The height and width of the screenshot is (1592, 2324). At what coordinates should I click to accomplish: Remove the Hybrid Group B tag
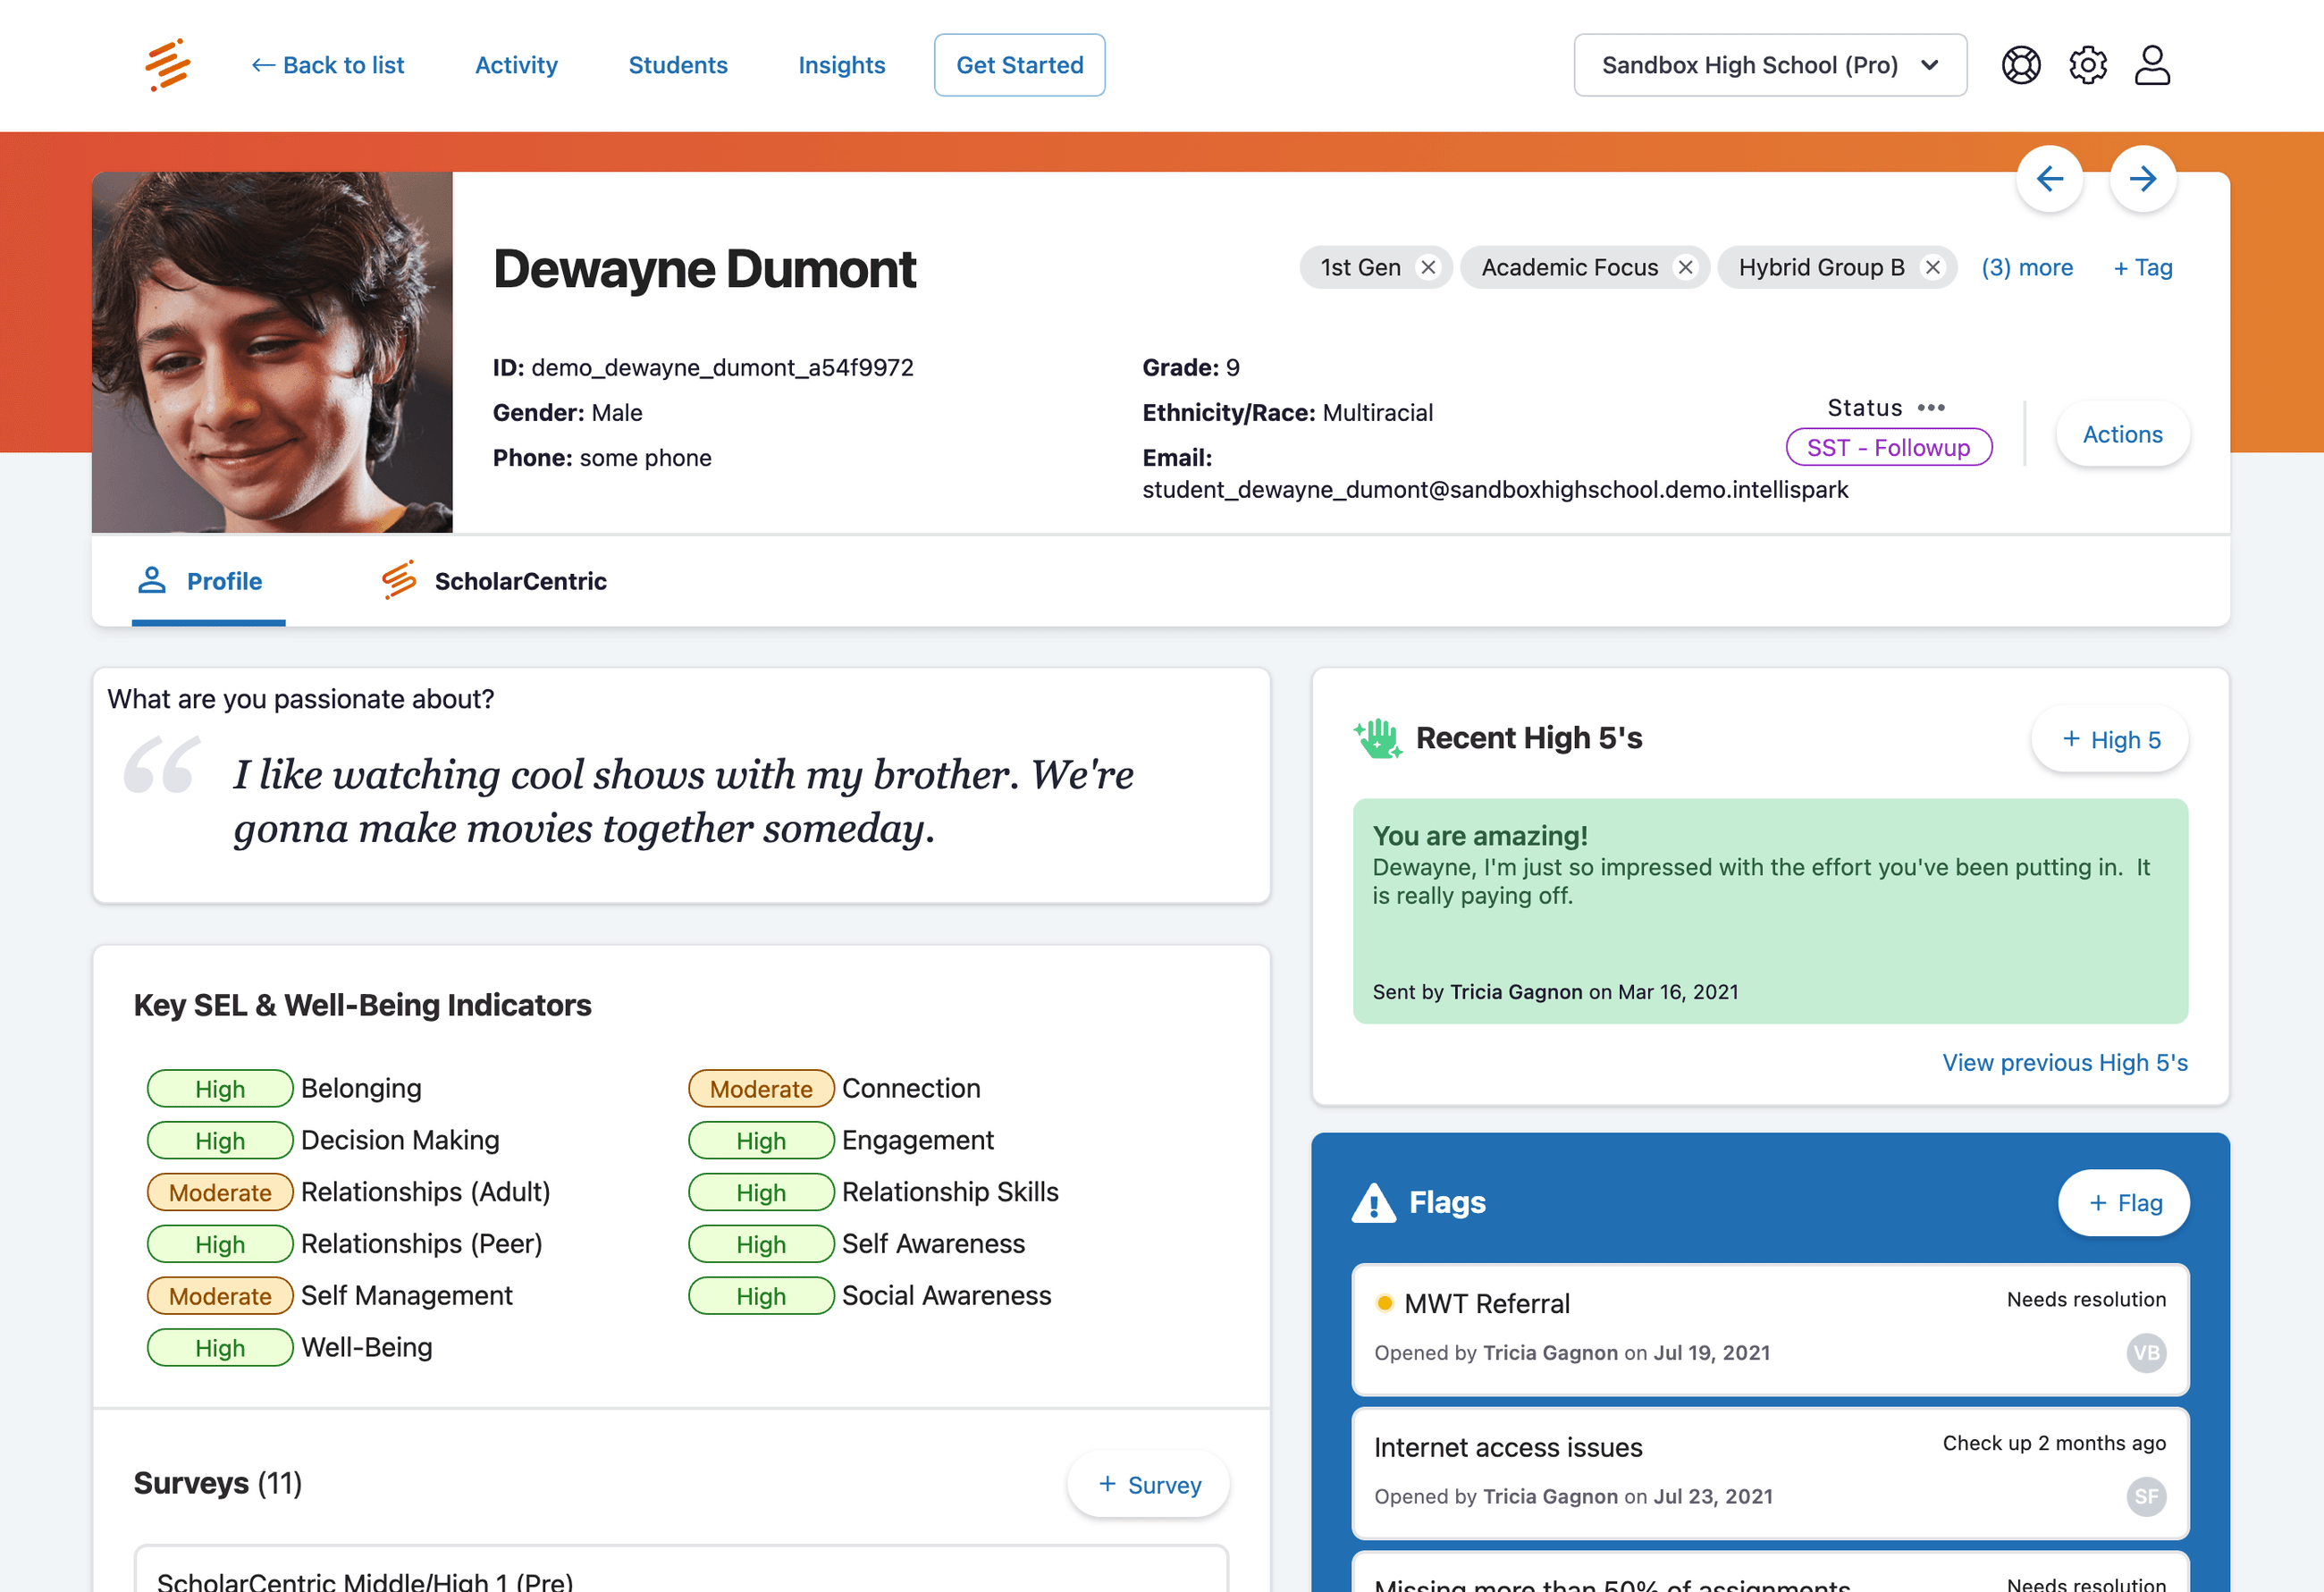[x=1932, y=268]
